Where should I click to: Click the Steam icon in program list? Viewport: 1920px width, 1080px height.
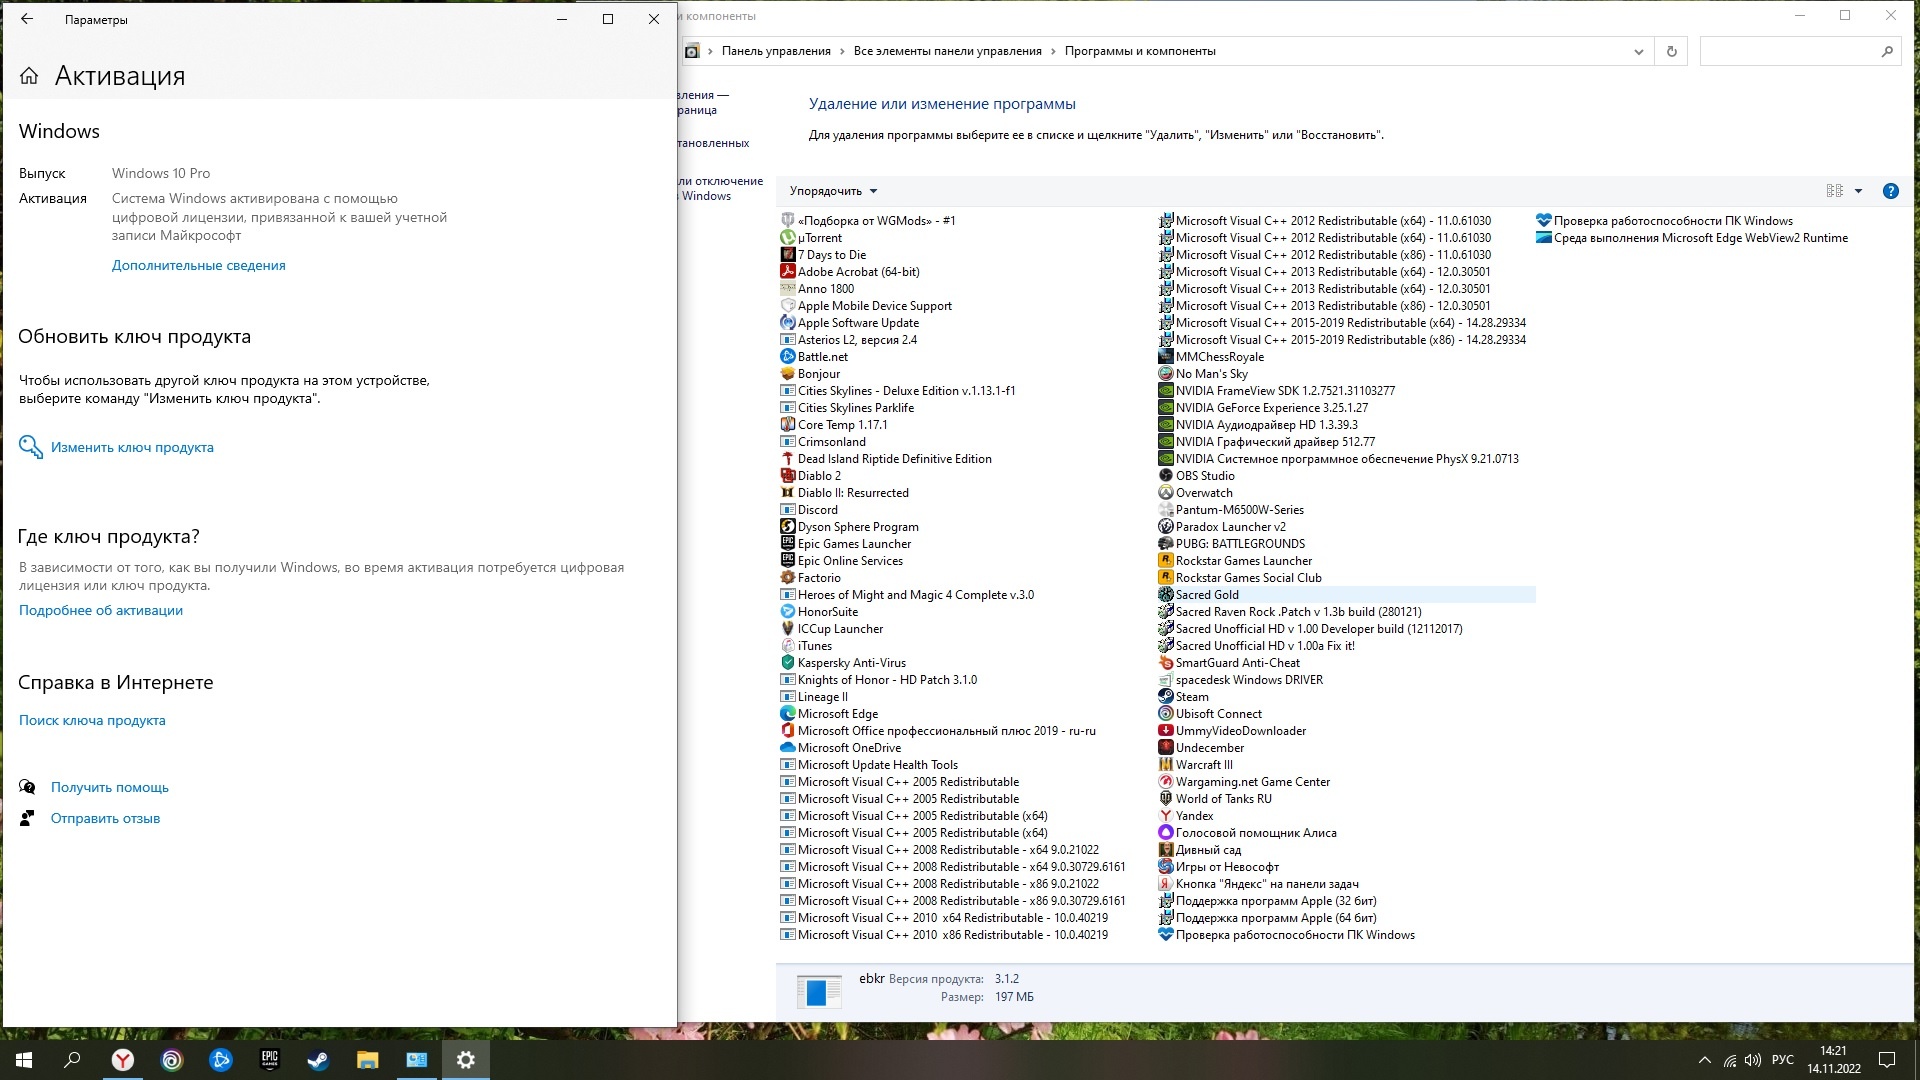point(1166,697)
